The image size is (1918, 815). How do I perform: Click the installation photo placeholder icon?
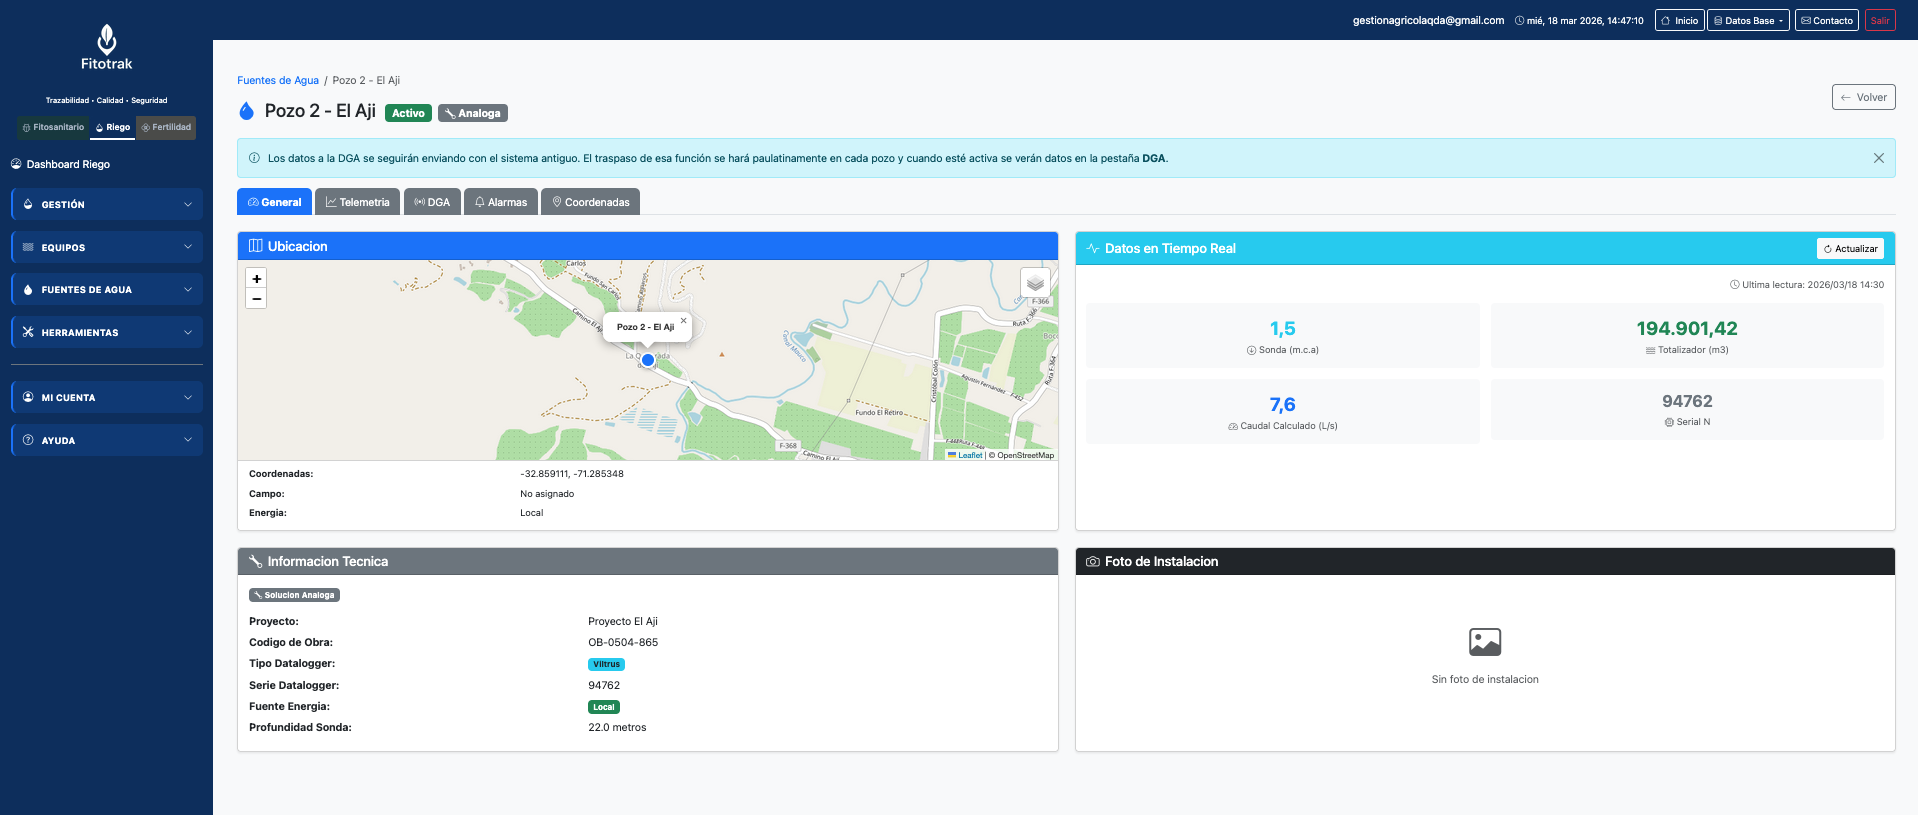[1485, 642]
